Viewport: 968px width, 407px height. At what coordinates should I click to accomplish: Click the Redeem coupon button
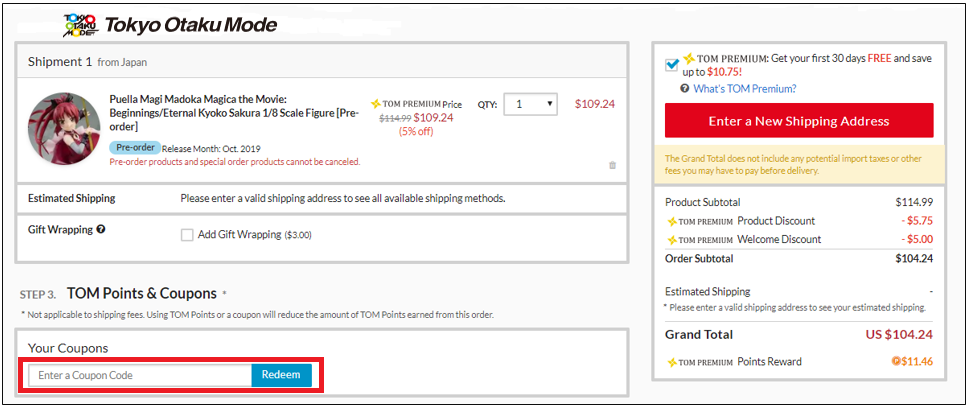tap(281, 375)
